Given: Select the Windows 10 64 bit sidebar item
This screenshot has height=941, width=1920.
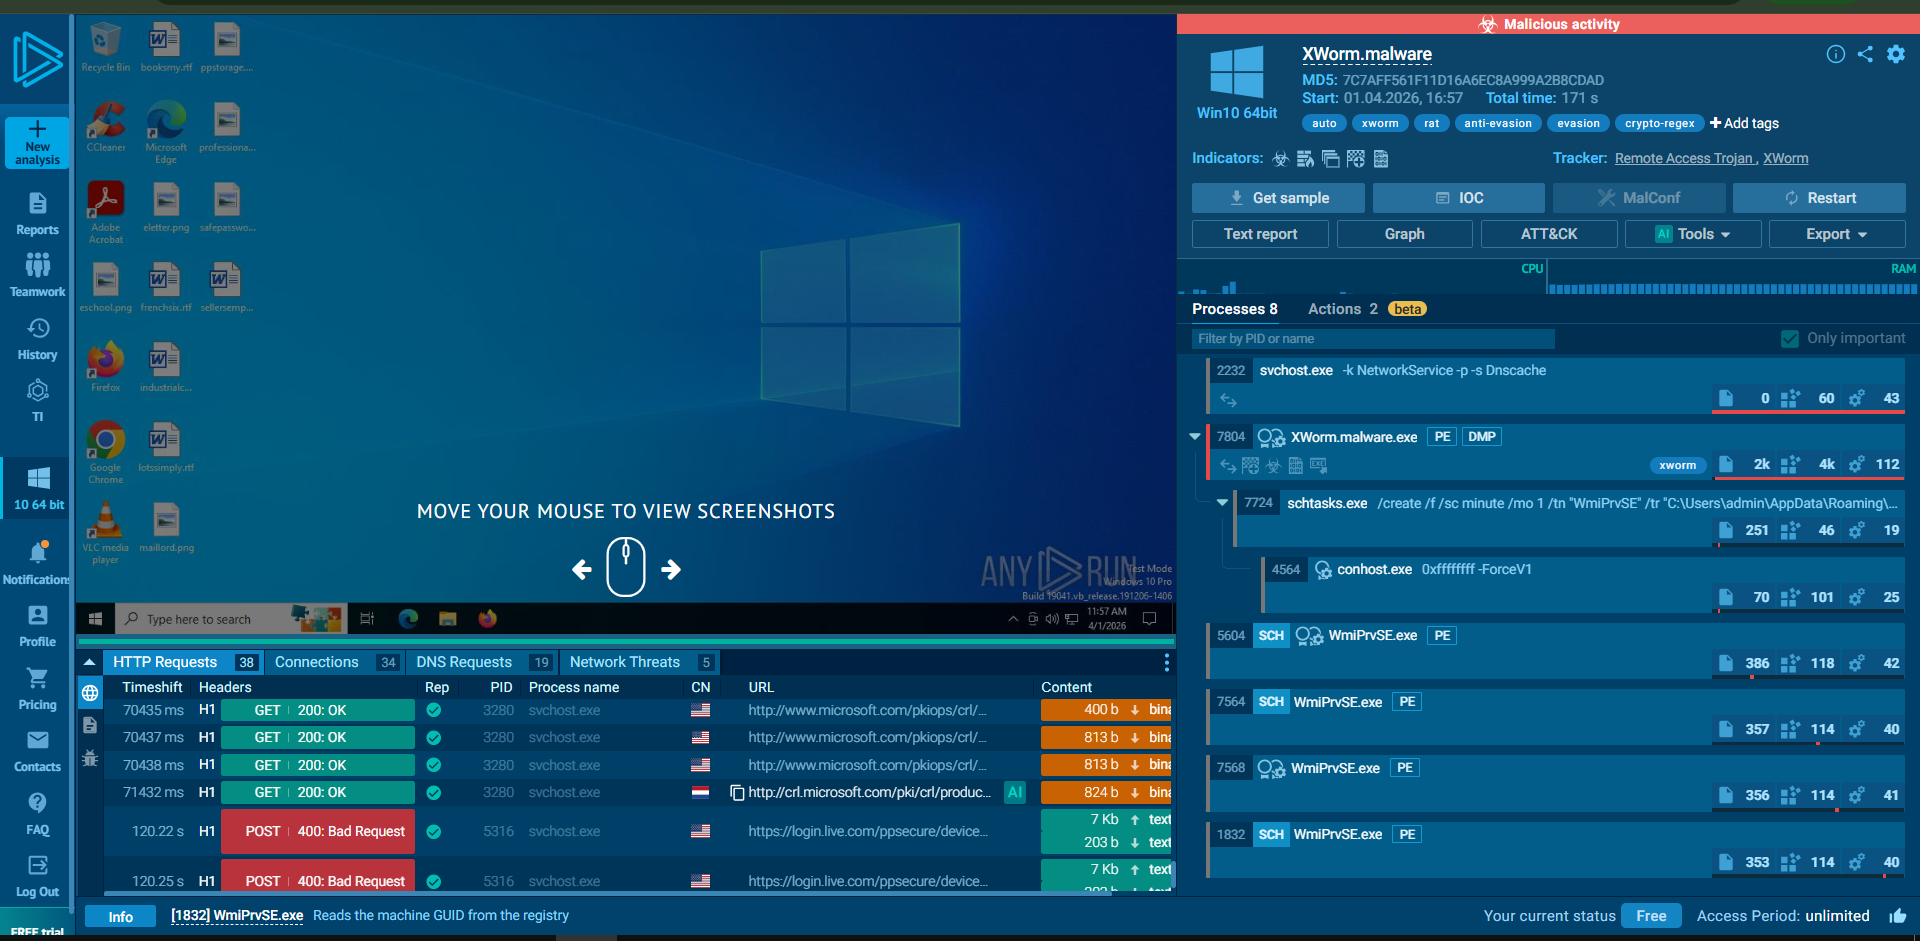Looking at the screenshot, I should point(38,488).
